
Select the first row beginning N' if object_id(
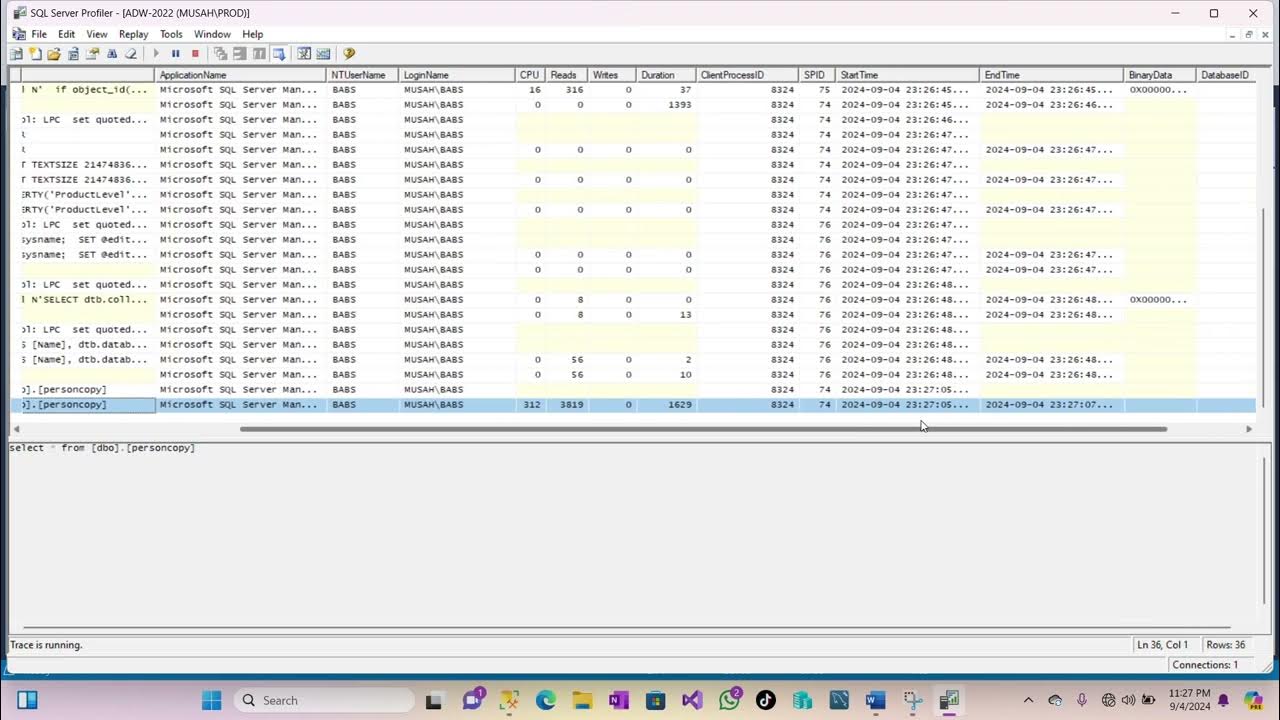[633, 90]
